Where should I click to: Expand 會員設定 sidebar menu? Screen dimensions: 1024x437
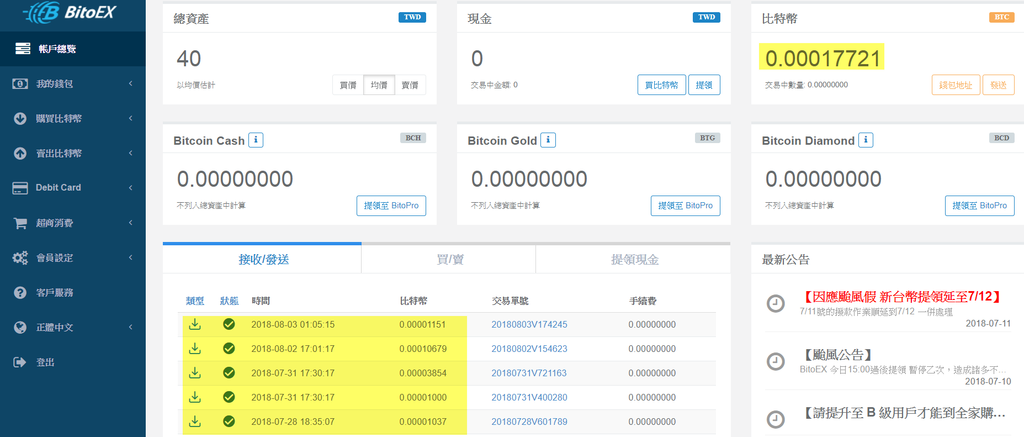click(x=131, y=257)
